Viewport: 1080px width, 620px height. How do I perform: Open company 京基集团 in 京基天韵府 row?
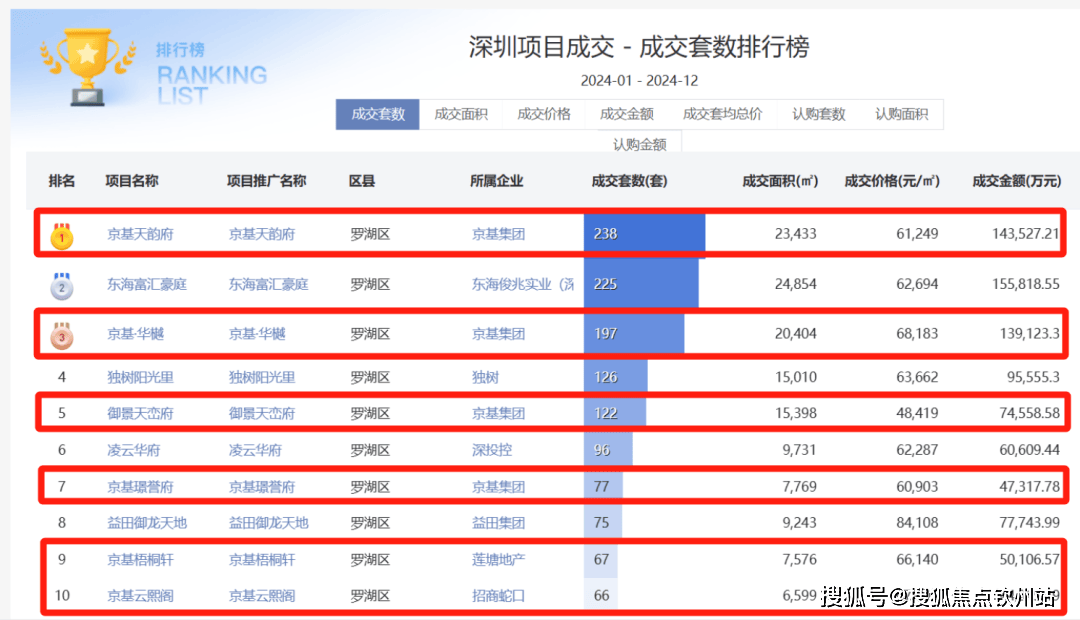coord(499,234)
